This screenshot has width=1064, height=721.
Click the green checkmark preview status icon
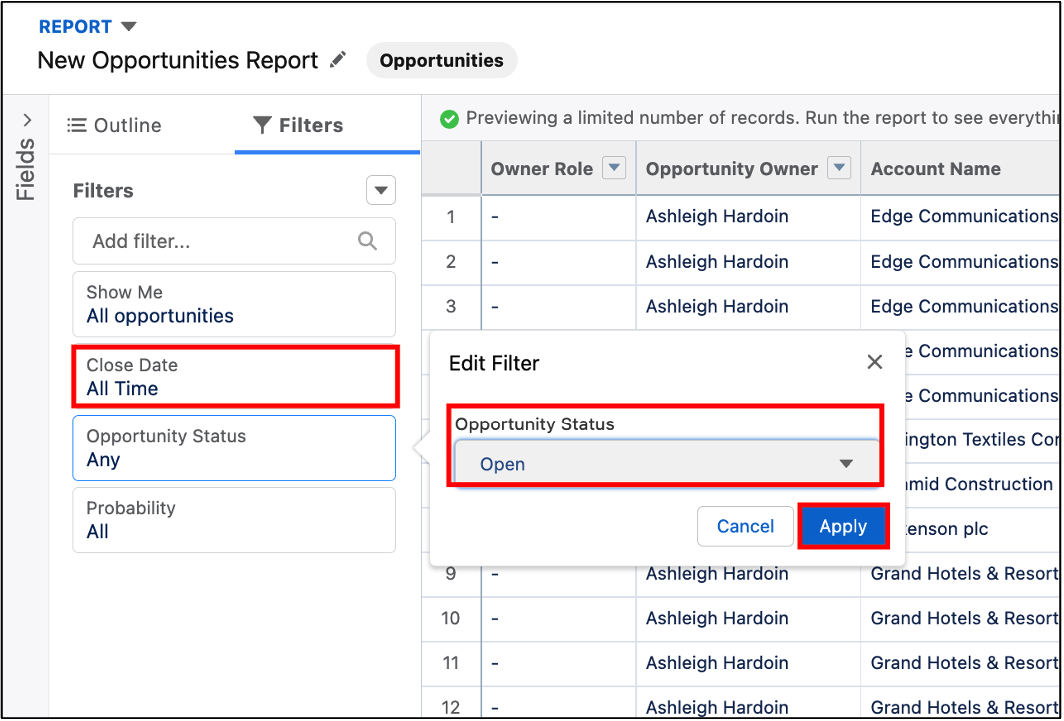449,118
